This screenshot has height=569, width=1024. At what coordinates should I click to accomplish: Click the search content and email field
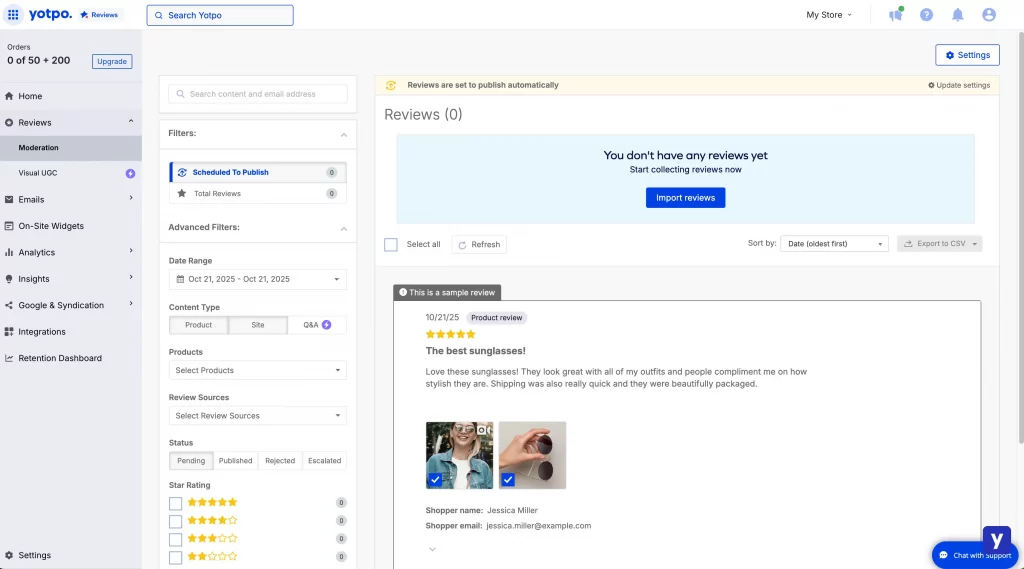258,94
